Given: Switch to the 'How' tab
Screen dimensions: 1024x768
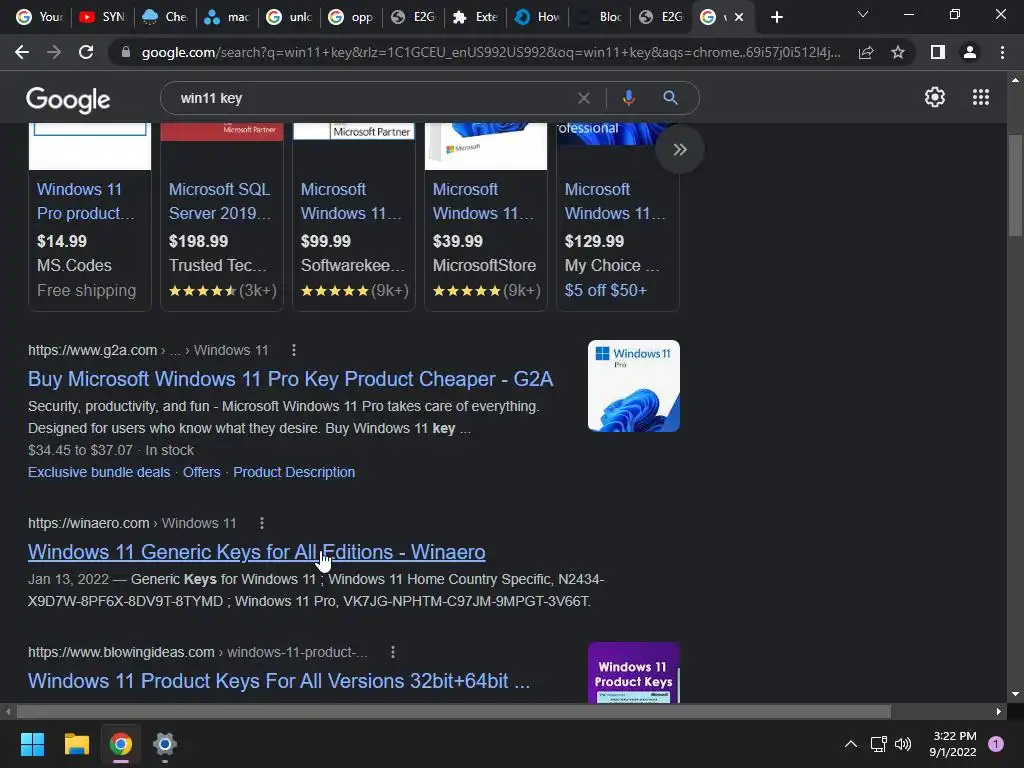Looking at the screenshot, I should [537, 17].
